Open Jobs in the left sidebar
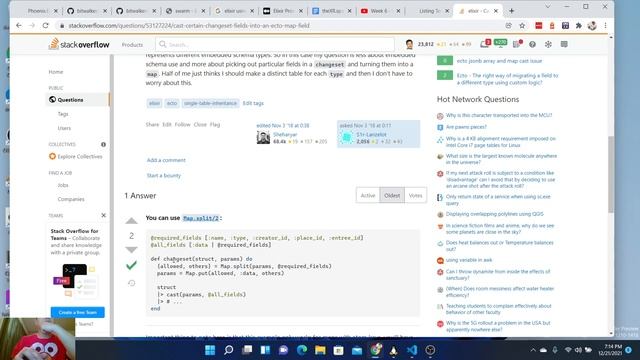This screenshot has width=640, height=360. pos(63,185)
